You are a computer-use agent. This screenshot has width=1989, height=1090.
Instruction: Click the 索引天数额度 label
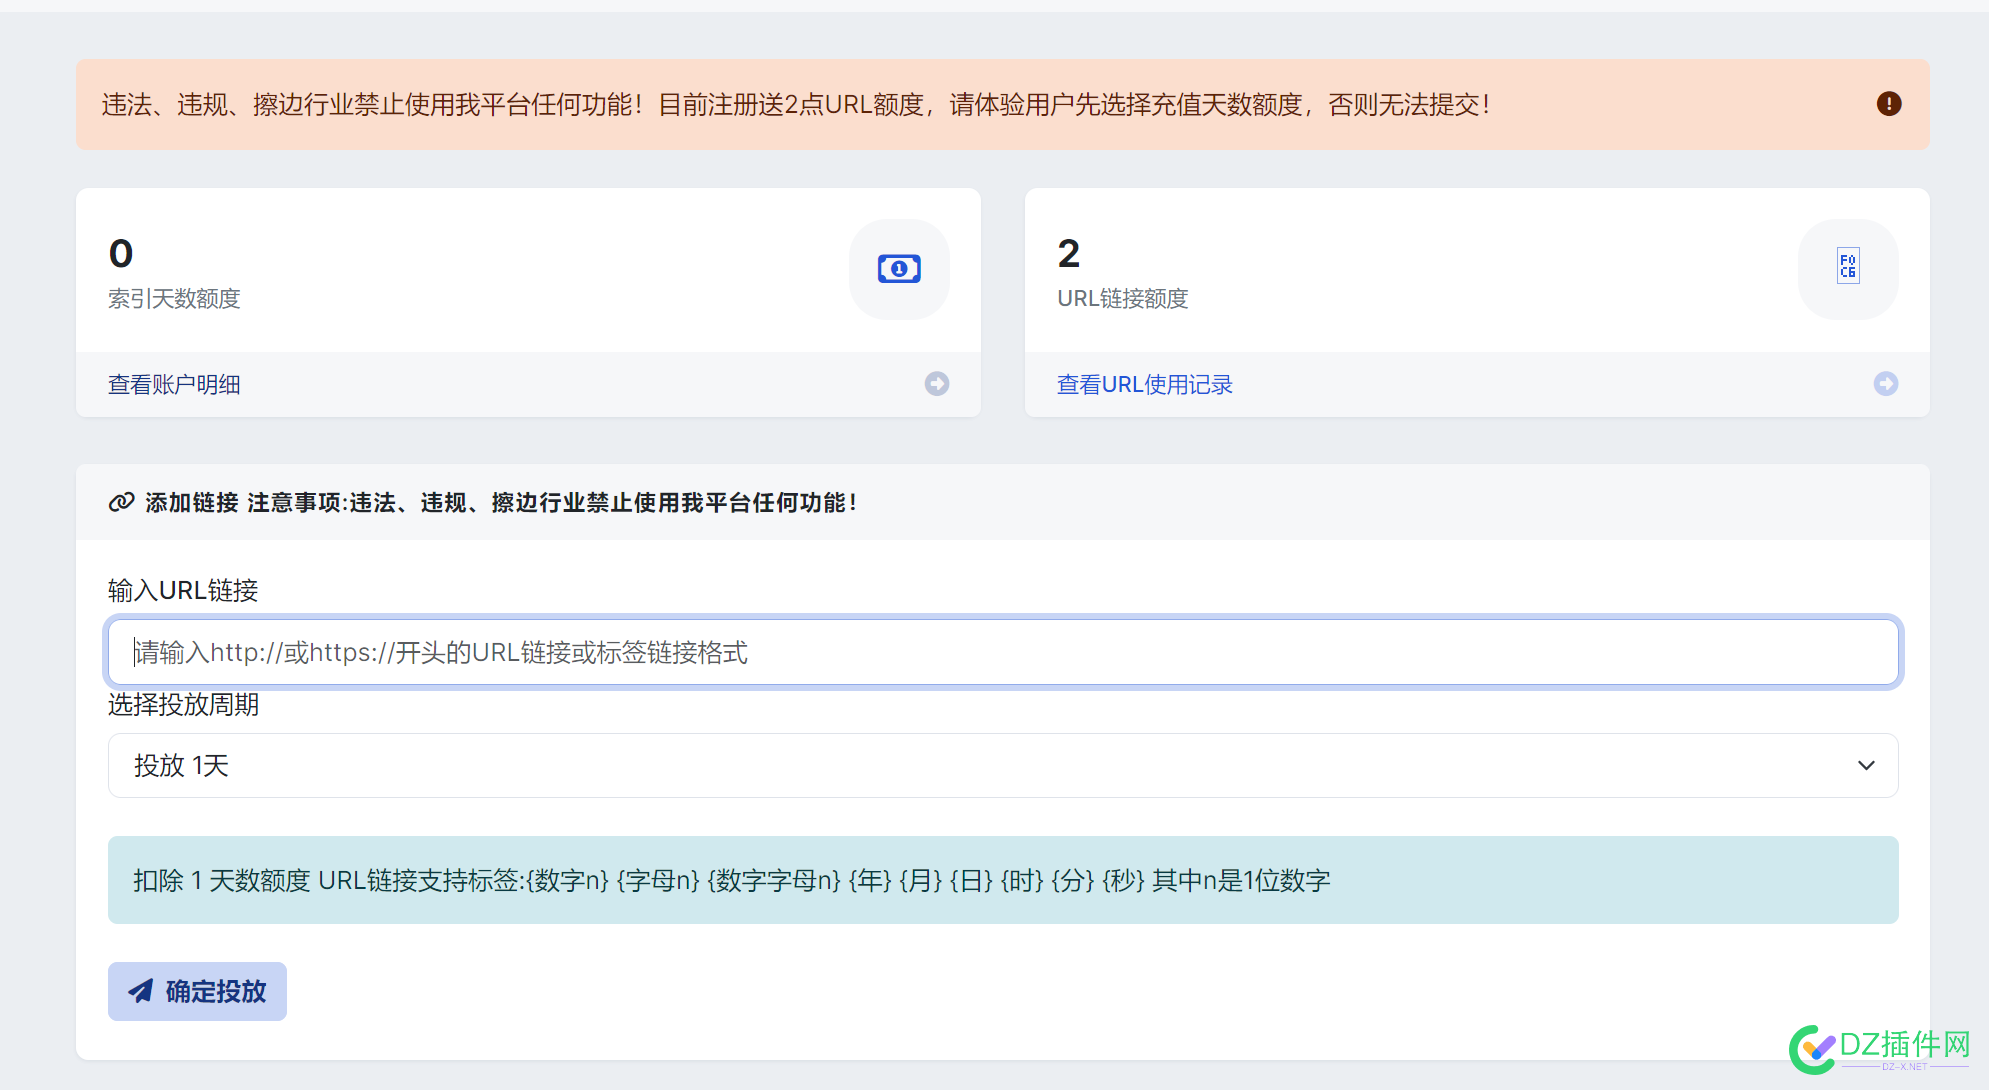tap(174, 299)
